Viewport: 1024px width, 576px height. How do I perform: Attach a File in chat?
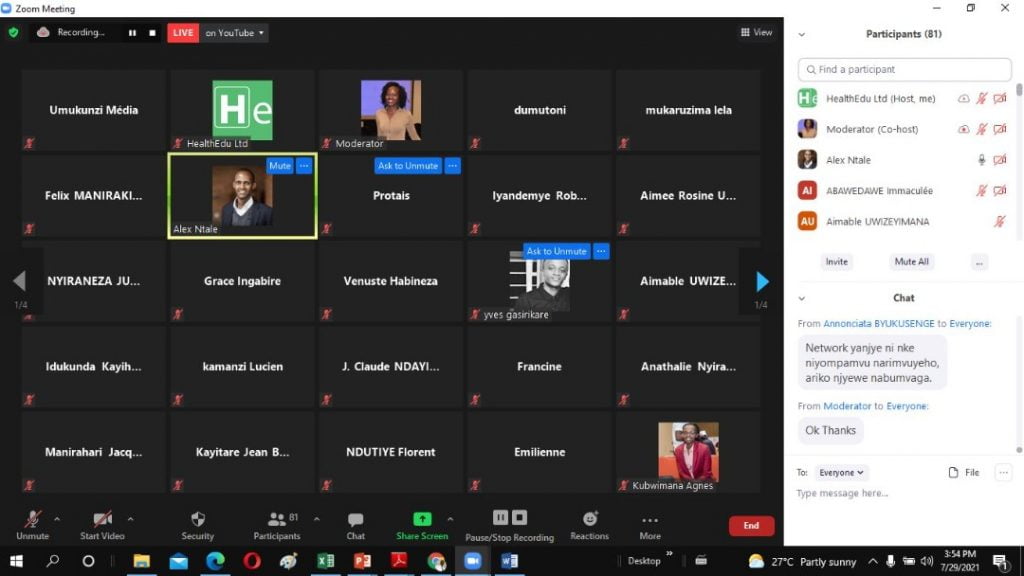point(964,472)
